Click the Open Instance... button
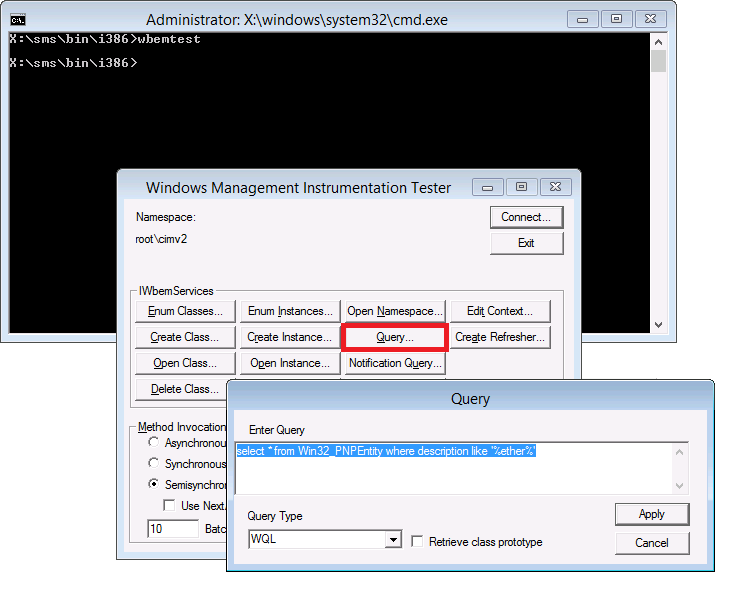The width and height of the screenshot is (737, 604). (x=290, y=363)
